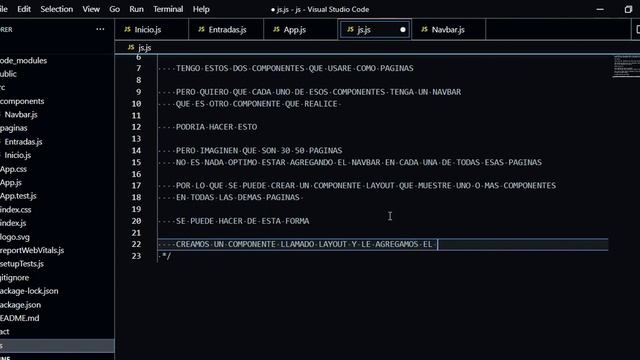The height and width of the screenshot is (360, 640).
Task: Open the View menu
Action: tap(91, 9)
